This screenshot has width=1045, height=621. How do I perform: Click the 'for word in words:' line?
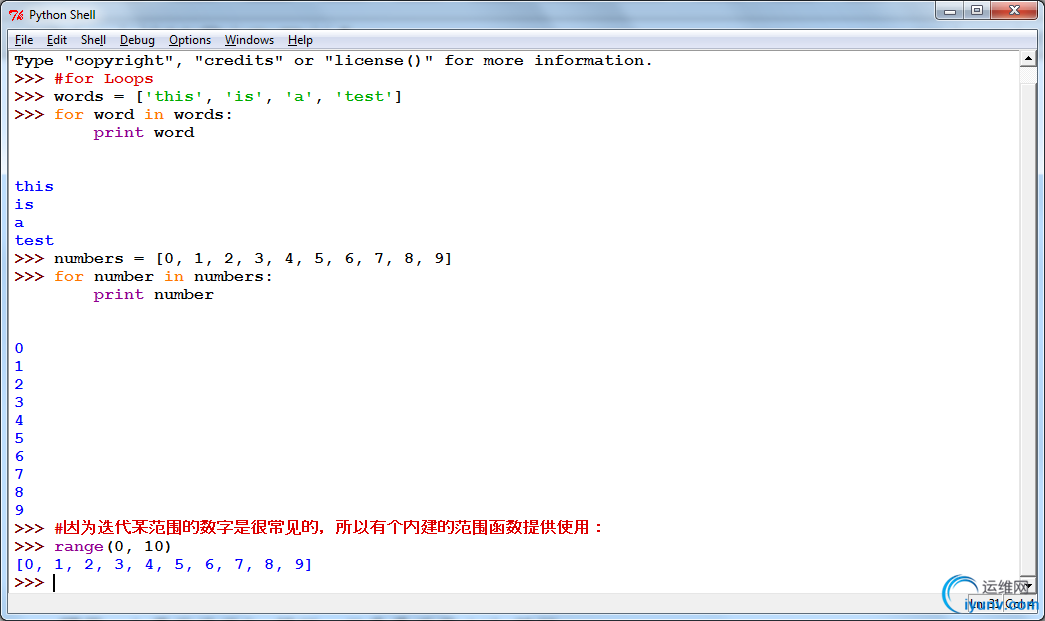pyautogui.click(x=143, y=115)
